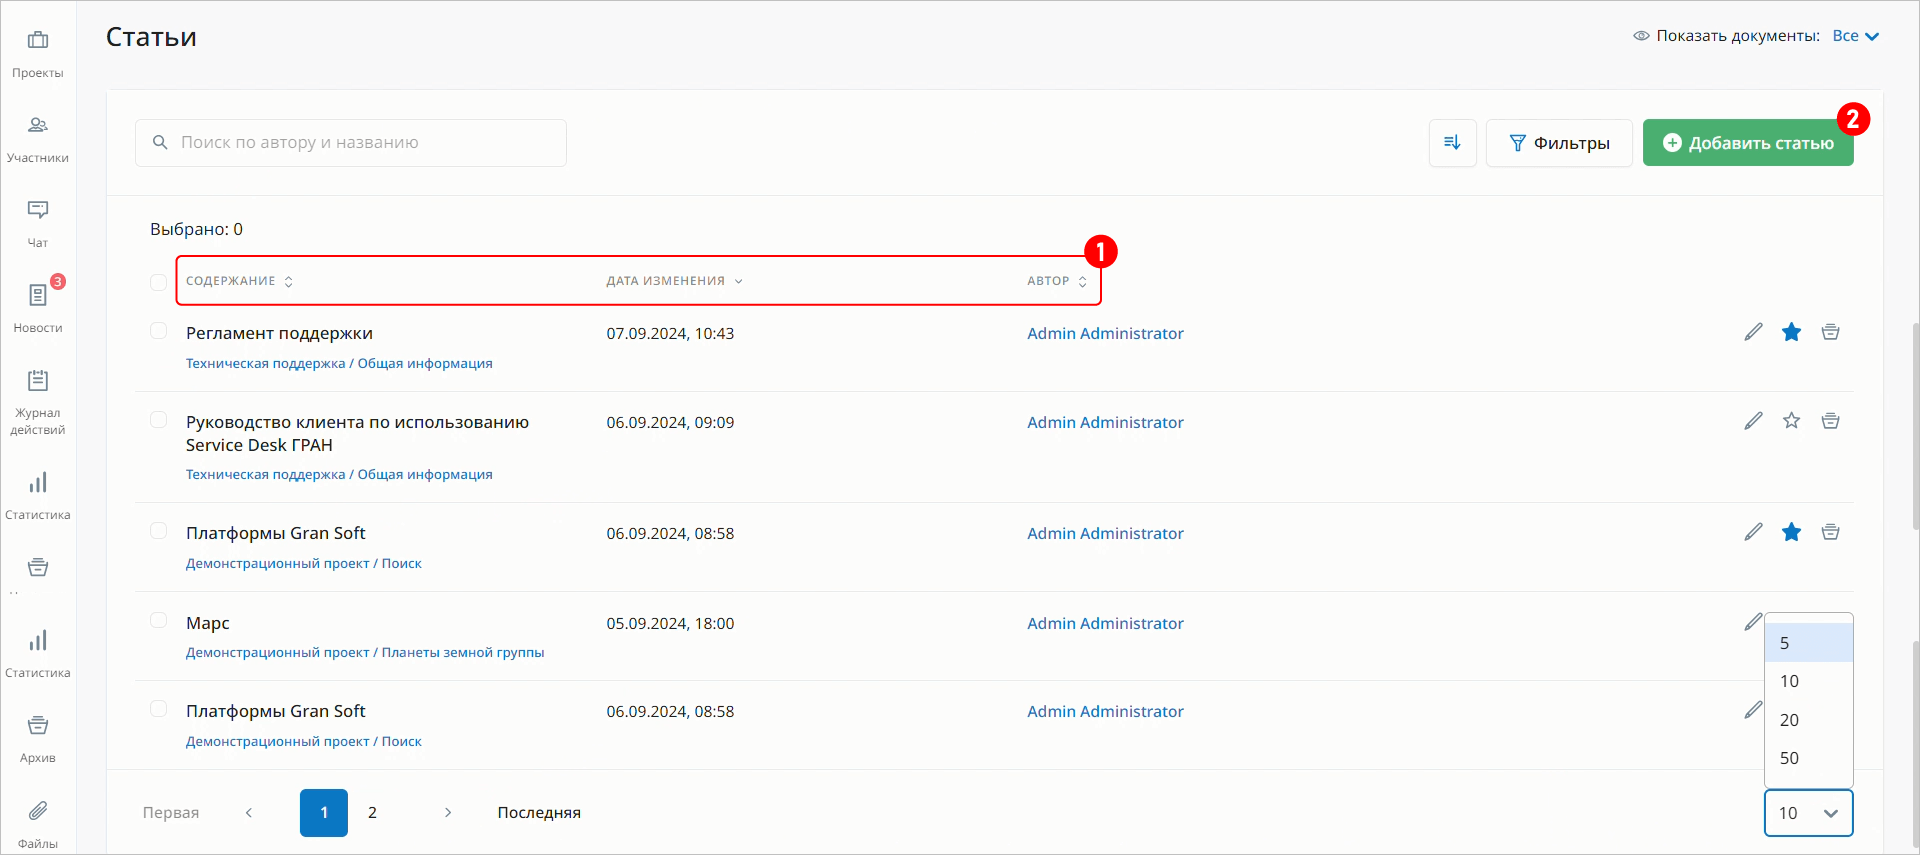Open Admin Administrator in the Марс row
The width and height of the screenshot is (1920, 855).
(x=1105, y=623)
